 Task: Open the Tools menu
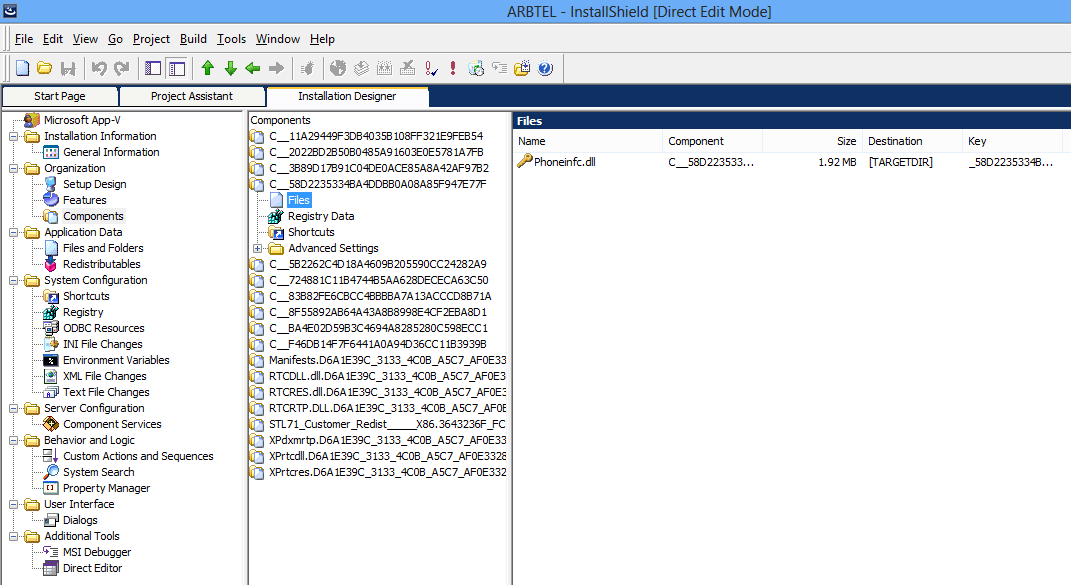(x=231, y=39)
